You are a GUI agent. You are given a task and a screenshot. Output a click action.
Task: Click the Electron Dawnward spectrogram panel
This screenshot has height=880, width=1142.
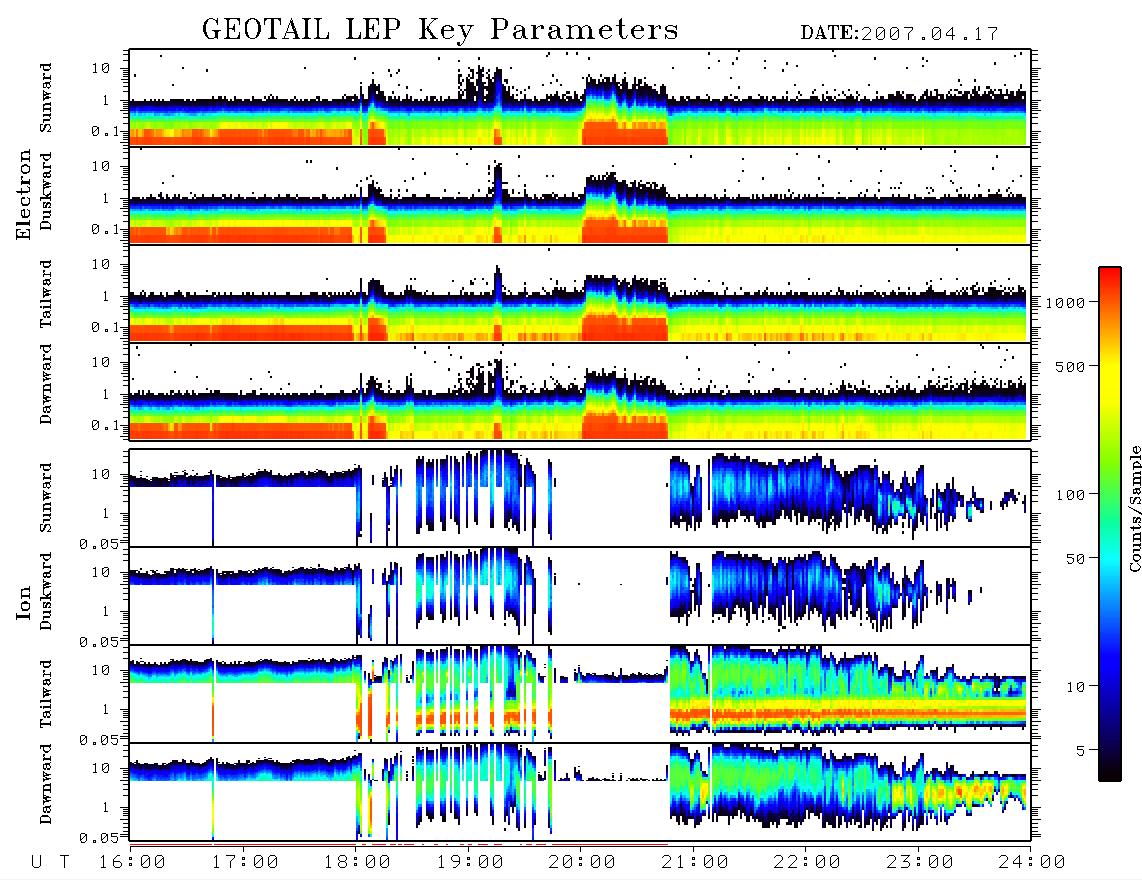click(580, 391)
